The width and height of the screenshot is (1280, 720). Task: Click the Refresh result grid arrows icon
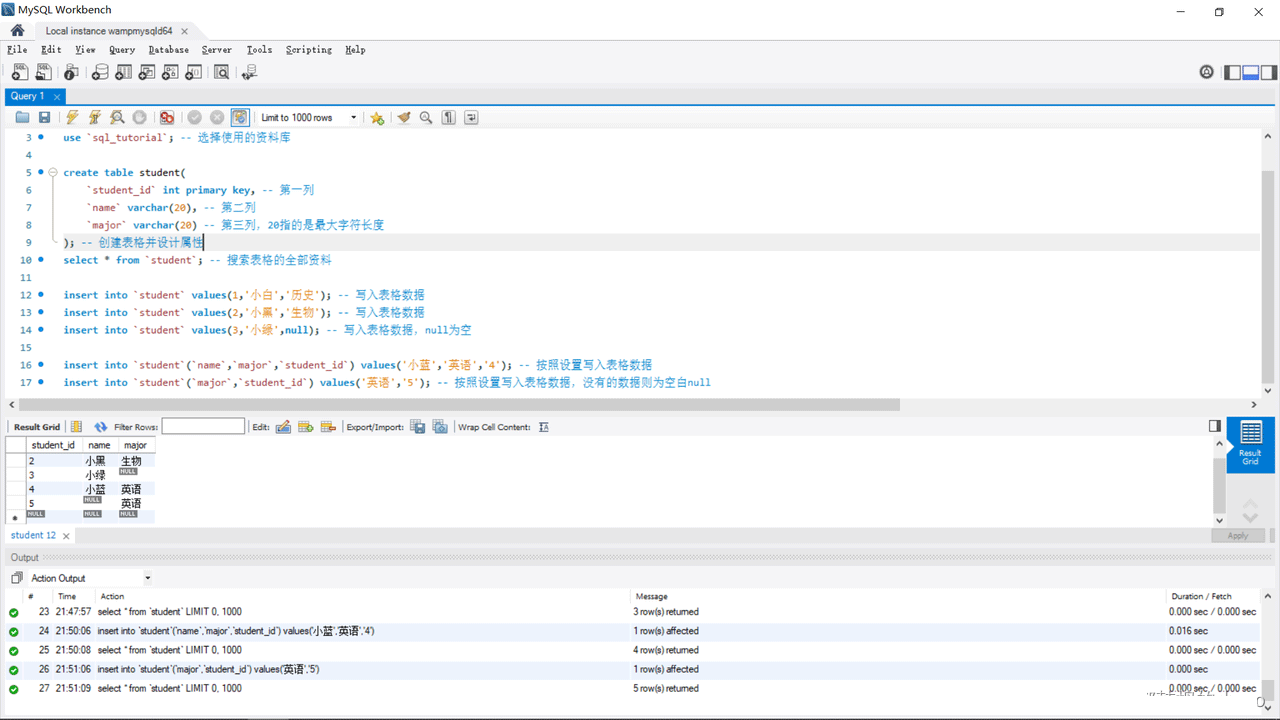[101, 426]
